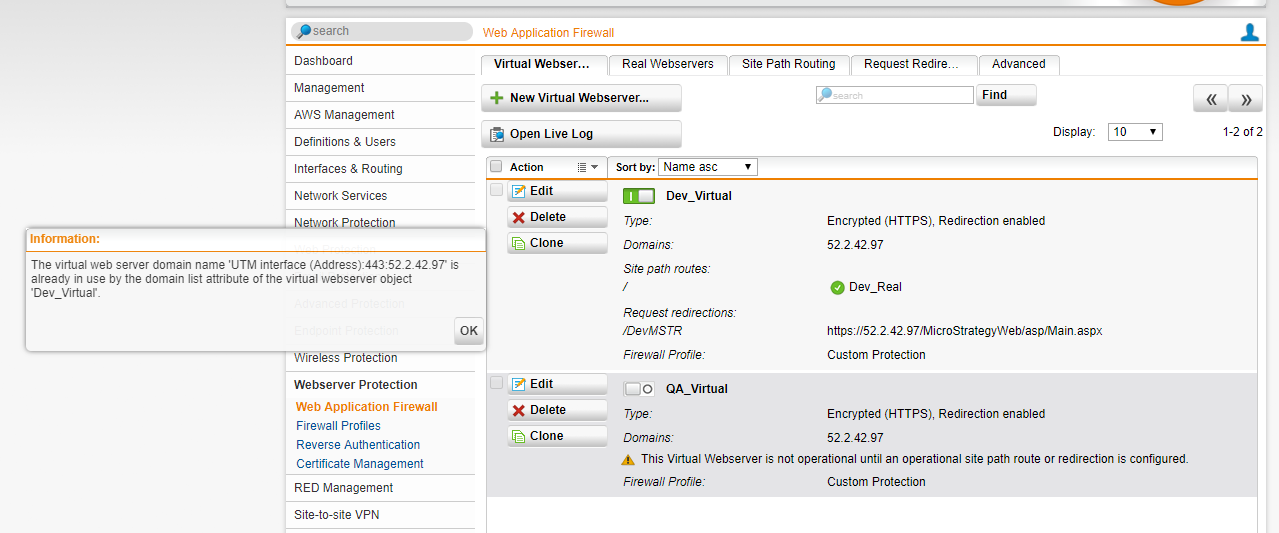Delete the QA_Virtual webserver
The height and width of the screenshot is (533, 1279).
pos(557,410)
